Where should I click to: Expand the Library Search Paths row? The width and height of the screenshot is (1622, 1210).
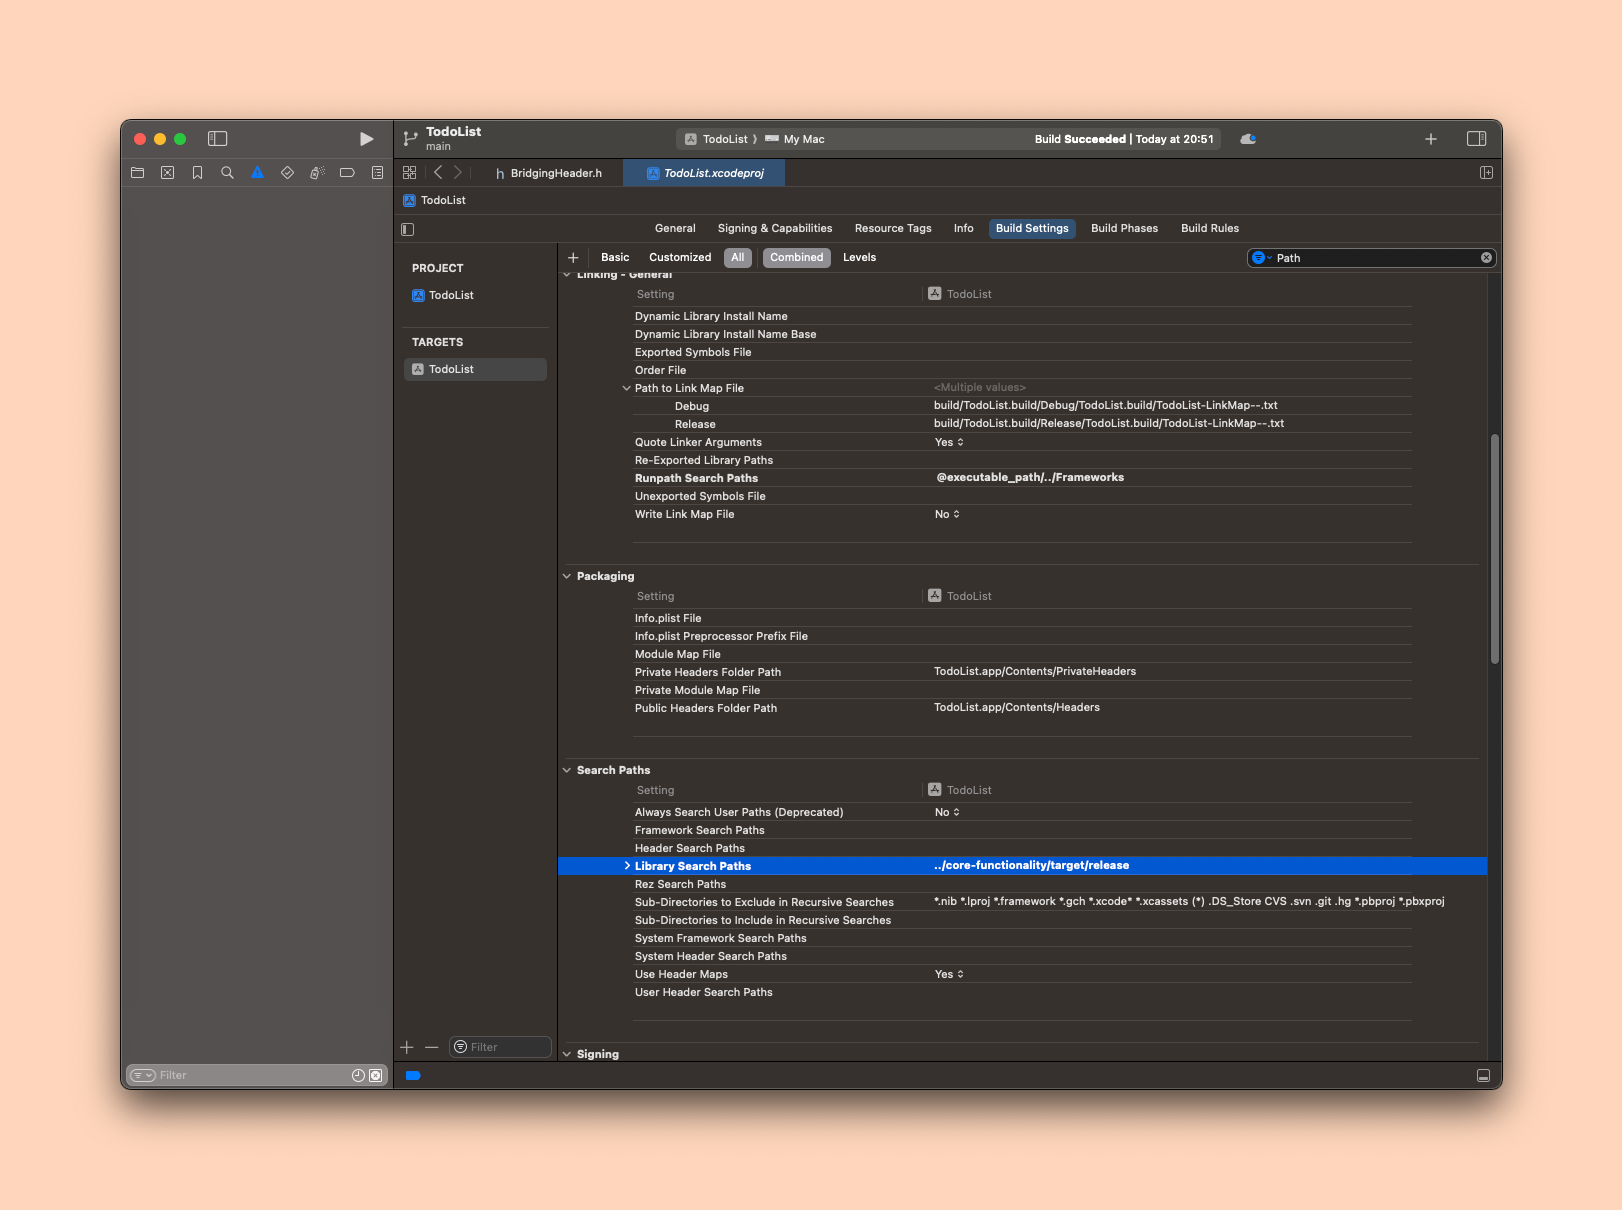tap(627, 866)
